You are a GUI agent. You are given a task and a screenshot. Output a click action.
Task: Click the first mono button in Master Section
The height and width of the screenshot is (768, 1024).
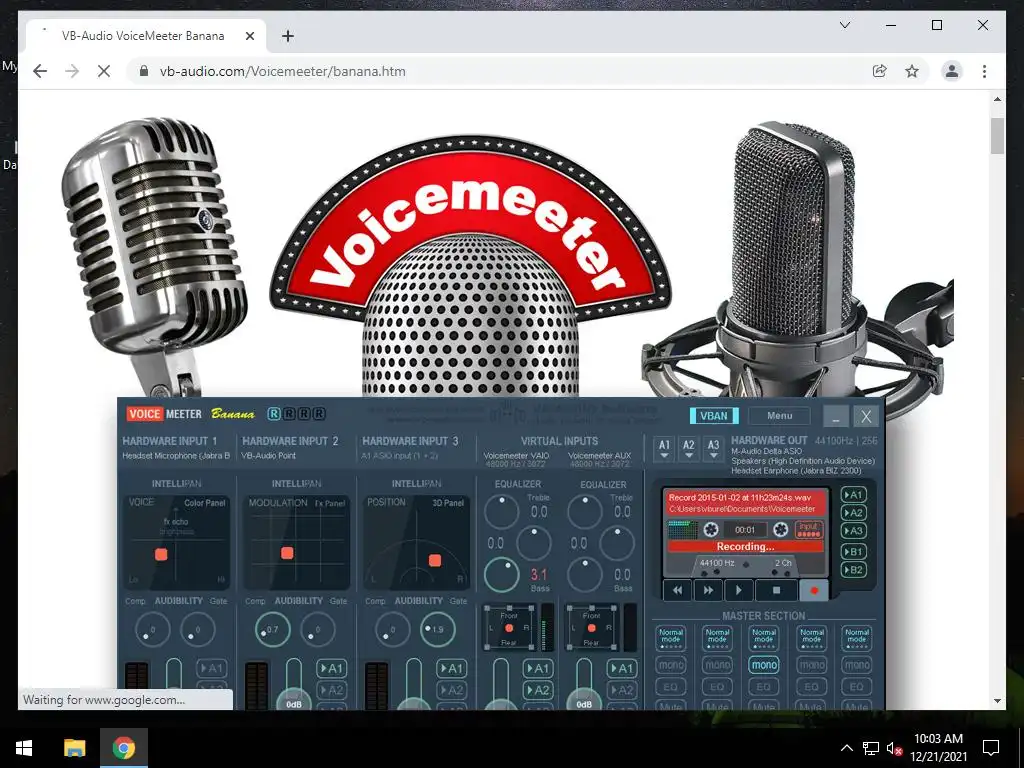tap(671, 665)
